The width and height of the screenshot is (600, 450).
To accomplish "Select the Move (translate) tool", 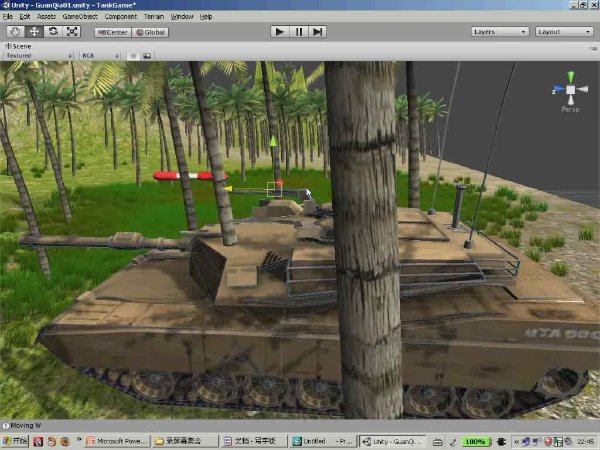I will point(34,32).
